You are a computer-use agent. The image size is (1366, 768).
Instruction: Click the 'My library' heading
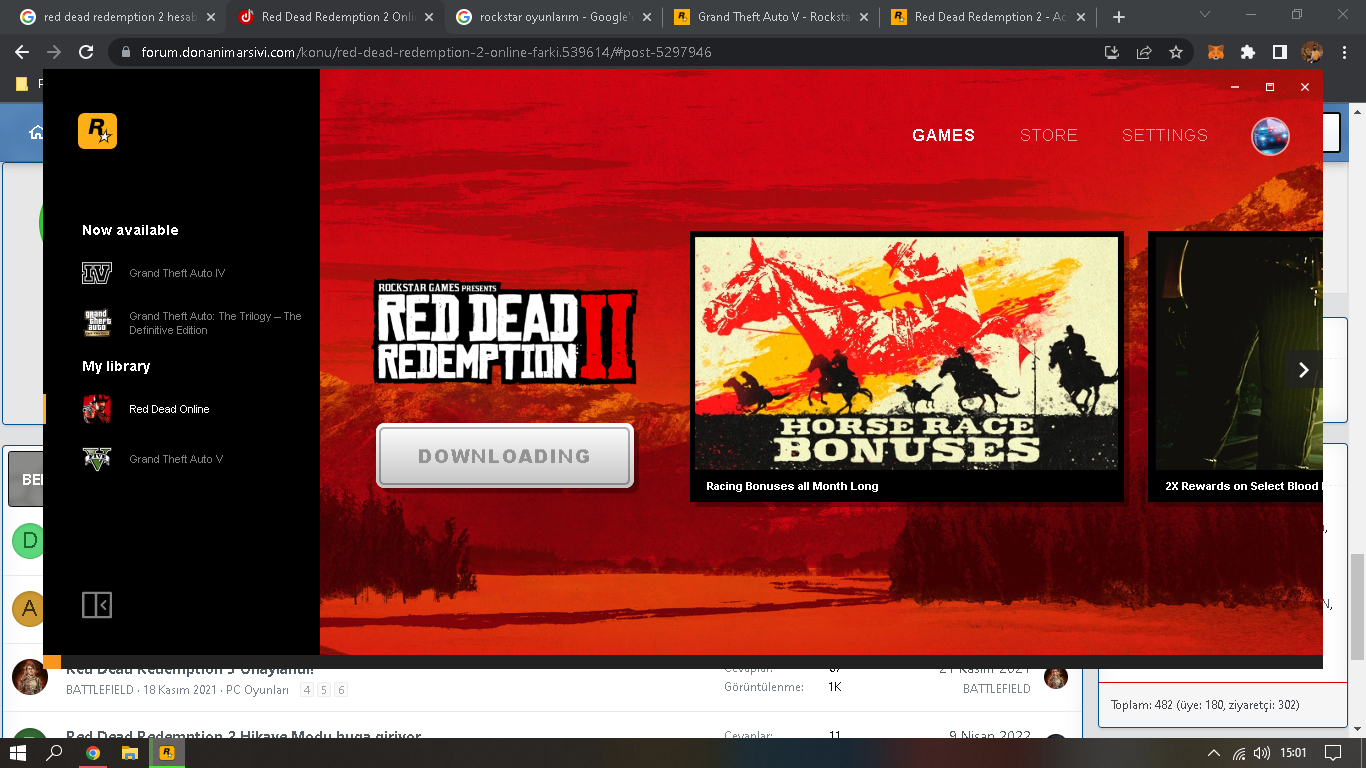pyautogui.click(x=116, y=366)
